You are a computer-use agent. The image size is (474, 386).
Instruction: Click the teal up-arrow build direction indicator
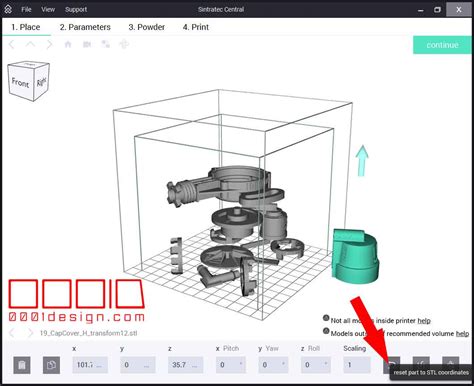(x=362, y=160)
